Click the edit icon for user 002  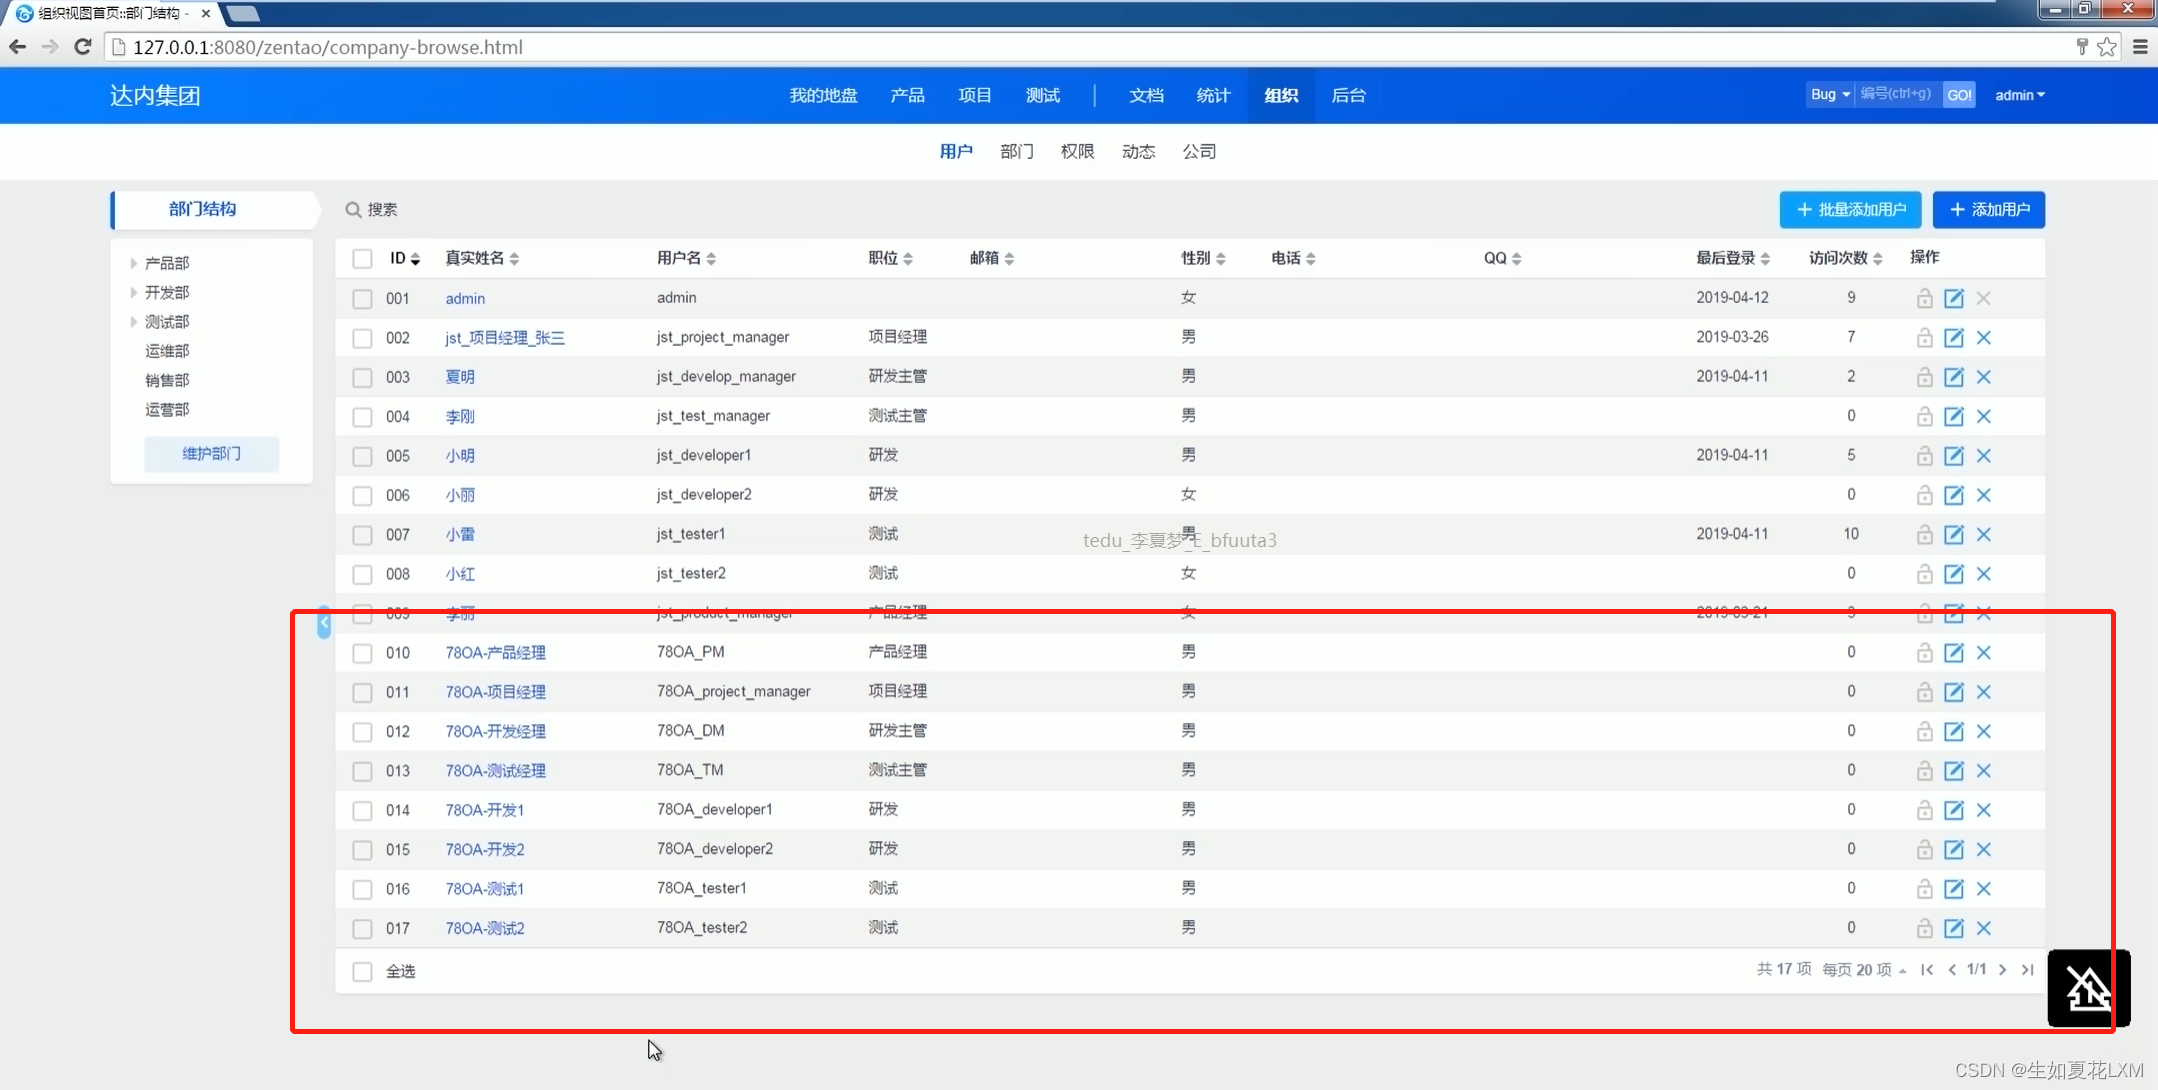click(x=1953, y=337)
